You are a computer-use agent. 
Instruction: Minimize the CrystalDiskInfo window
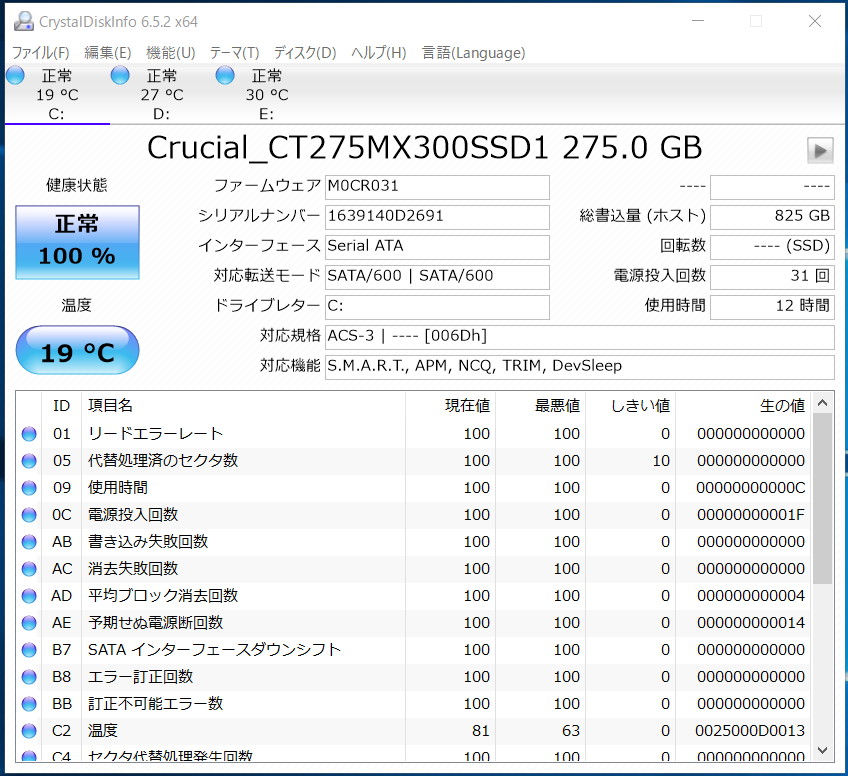coord(698,21)
